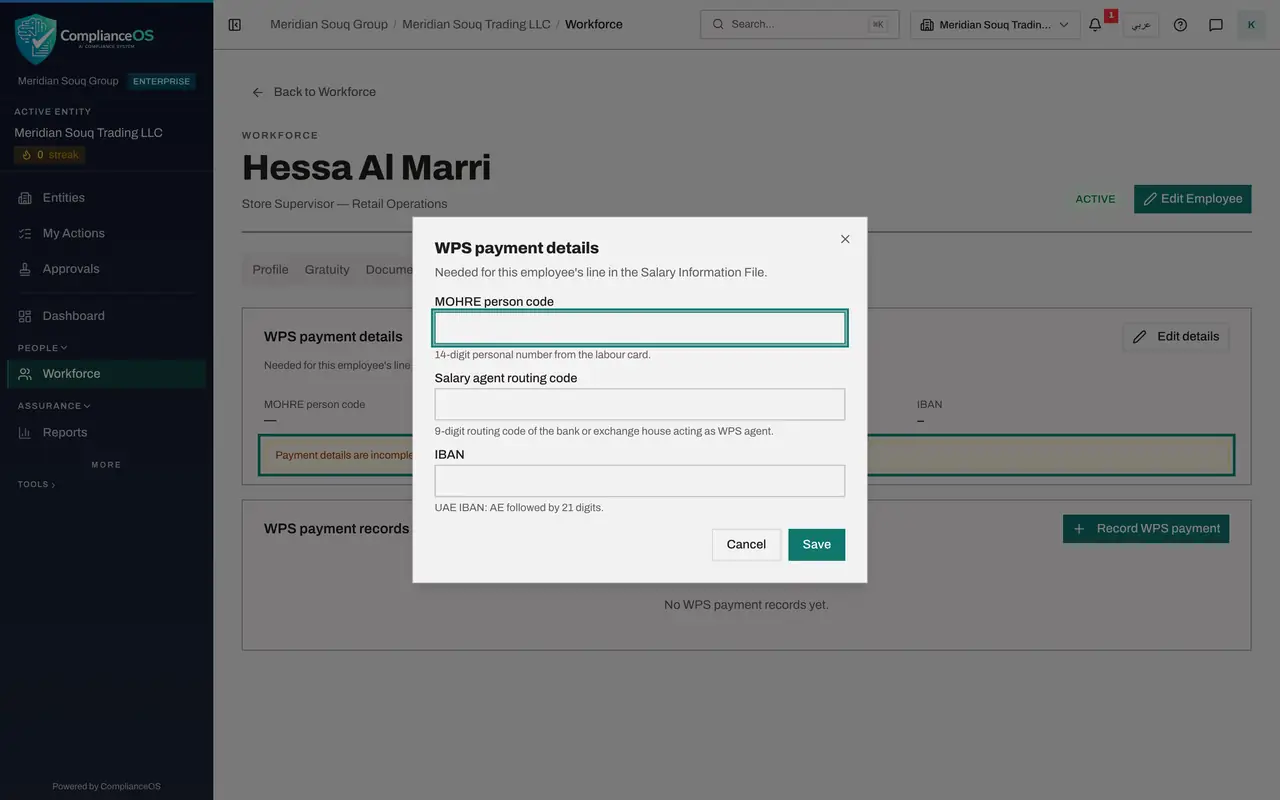Expand the More sidebar section

(106, 465)
